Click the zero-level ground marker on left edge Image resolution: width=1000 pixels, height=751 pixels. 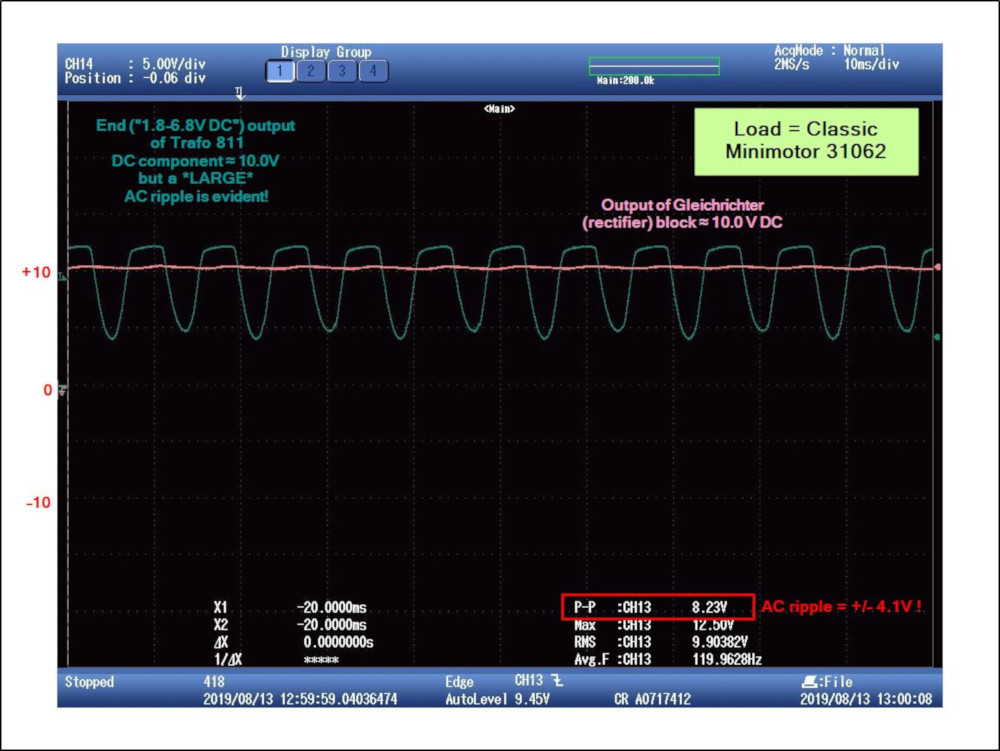64,389
